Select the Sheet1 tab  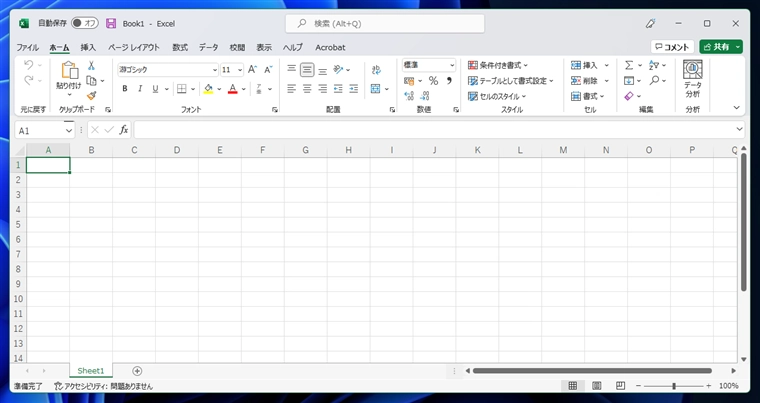click(x=91, y=371)
